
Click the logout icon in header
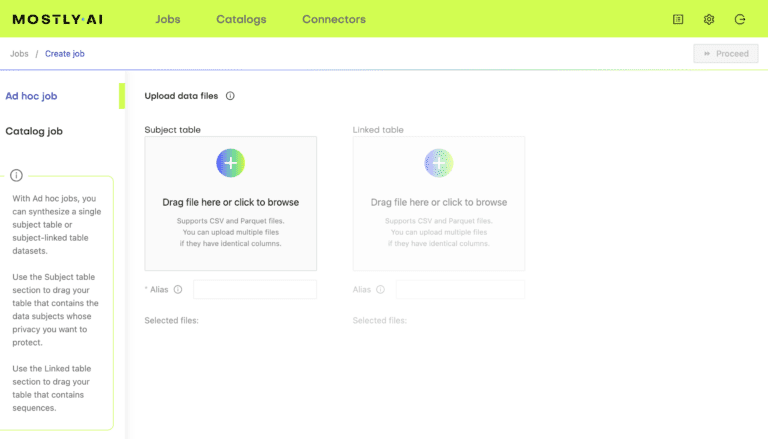coord(740,19)
